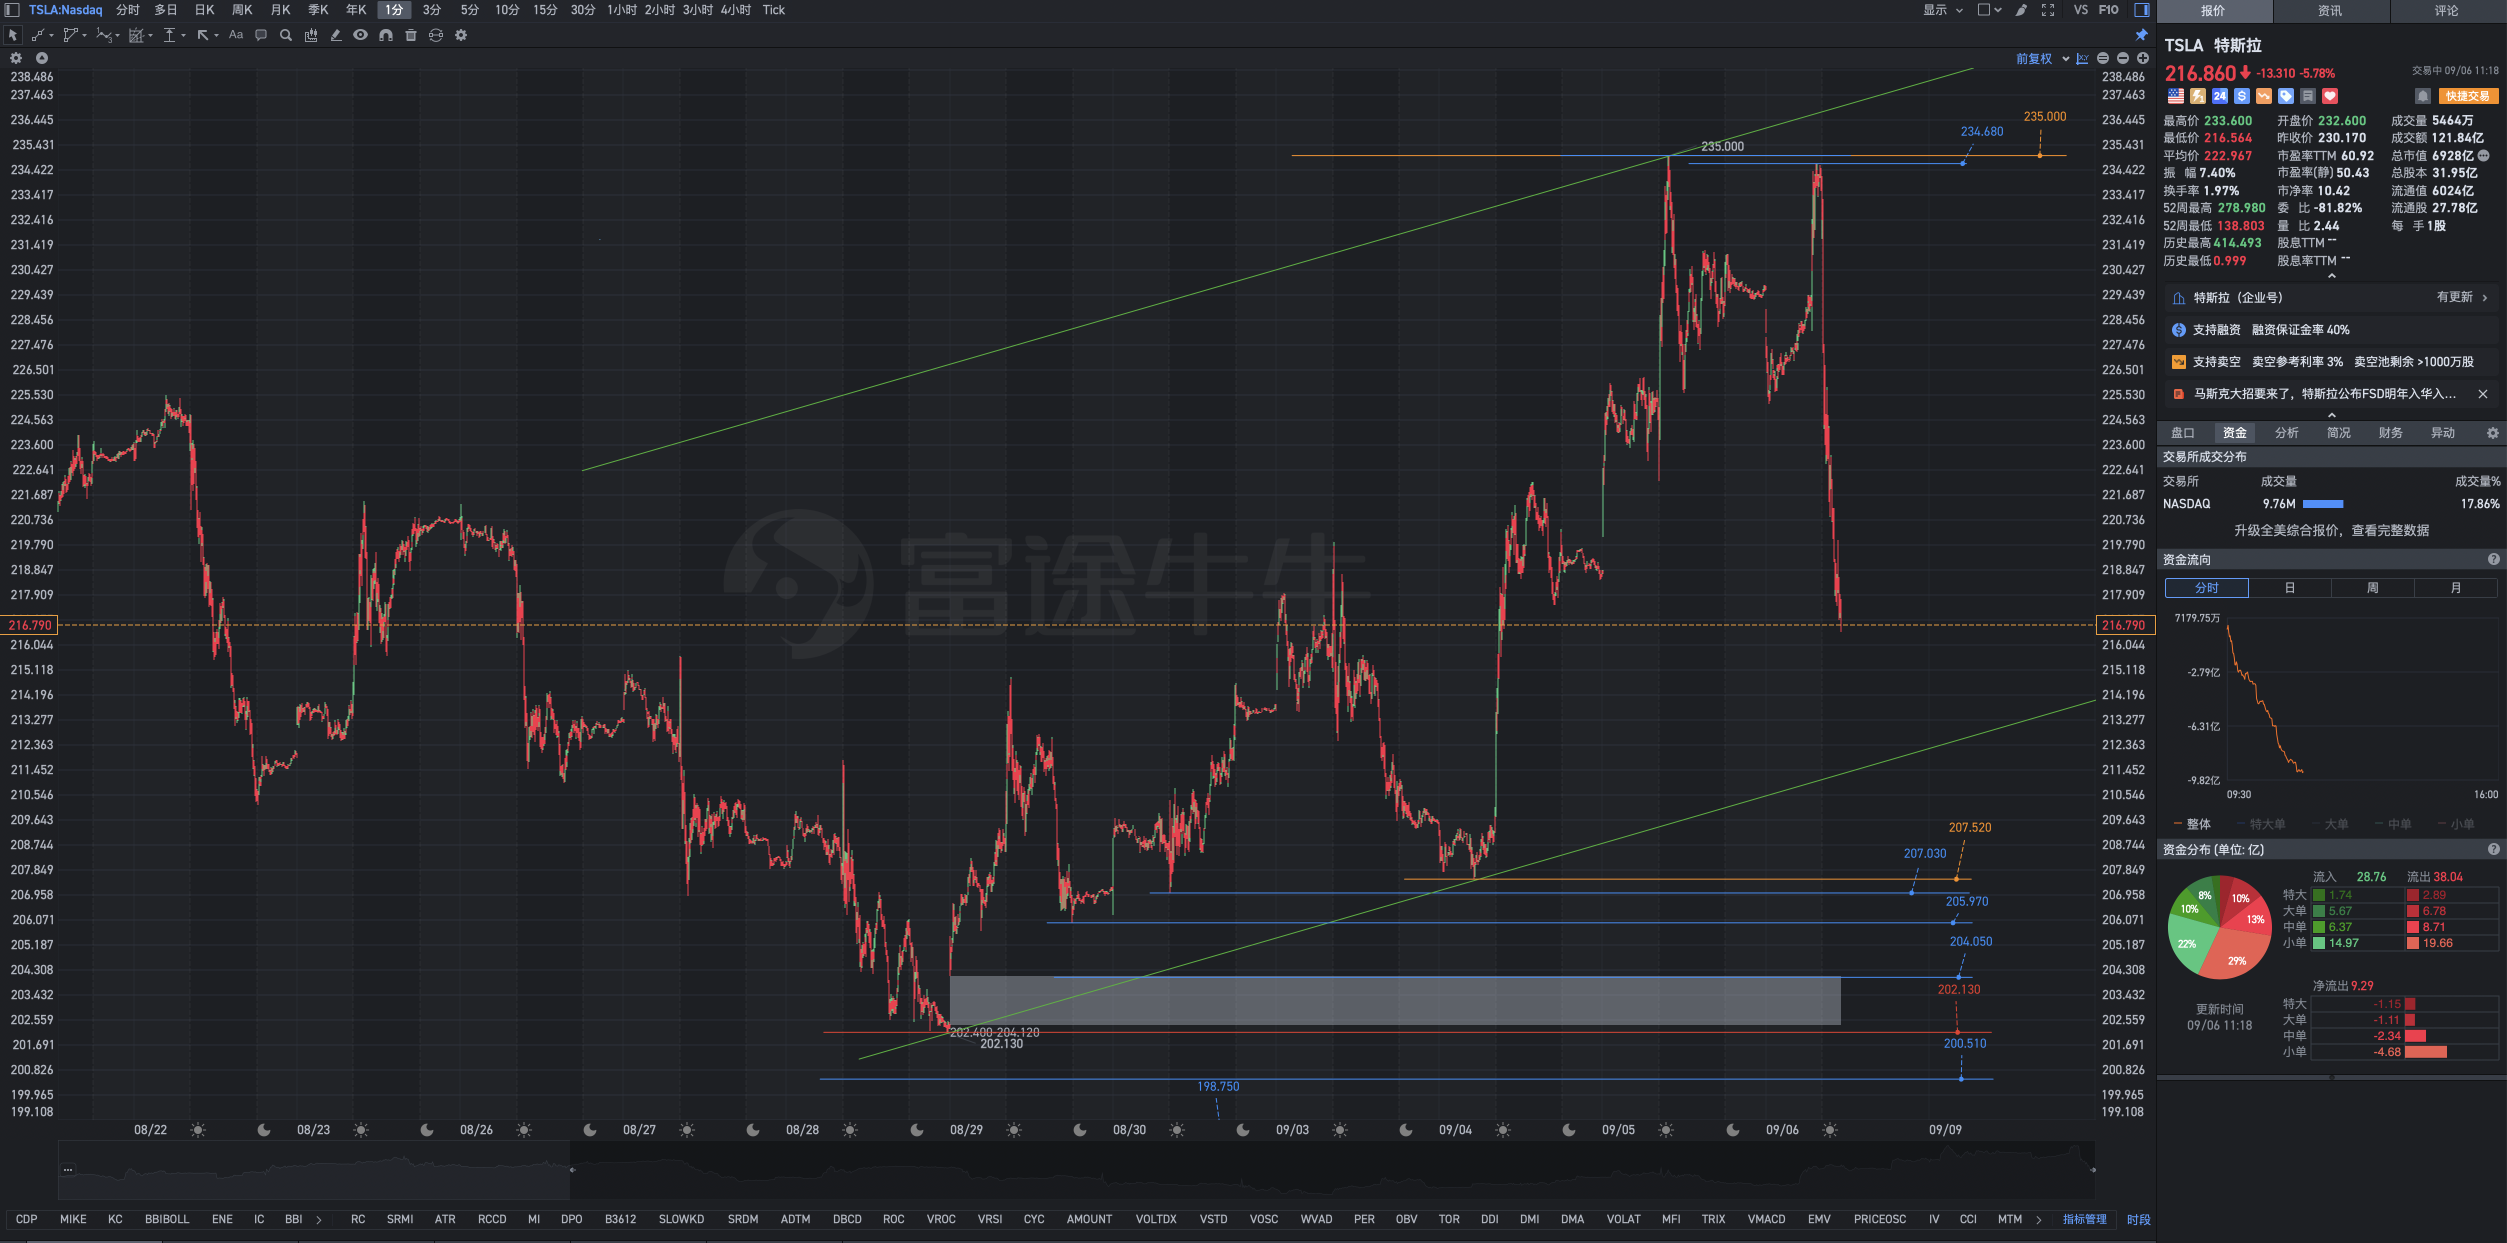The image size is (2507, 1243).
Task: Open the 评论 comments tab
Action: click(2447, 11)
